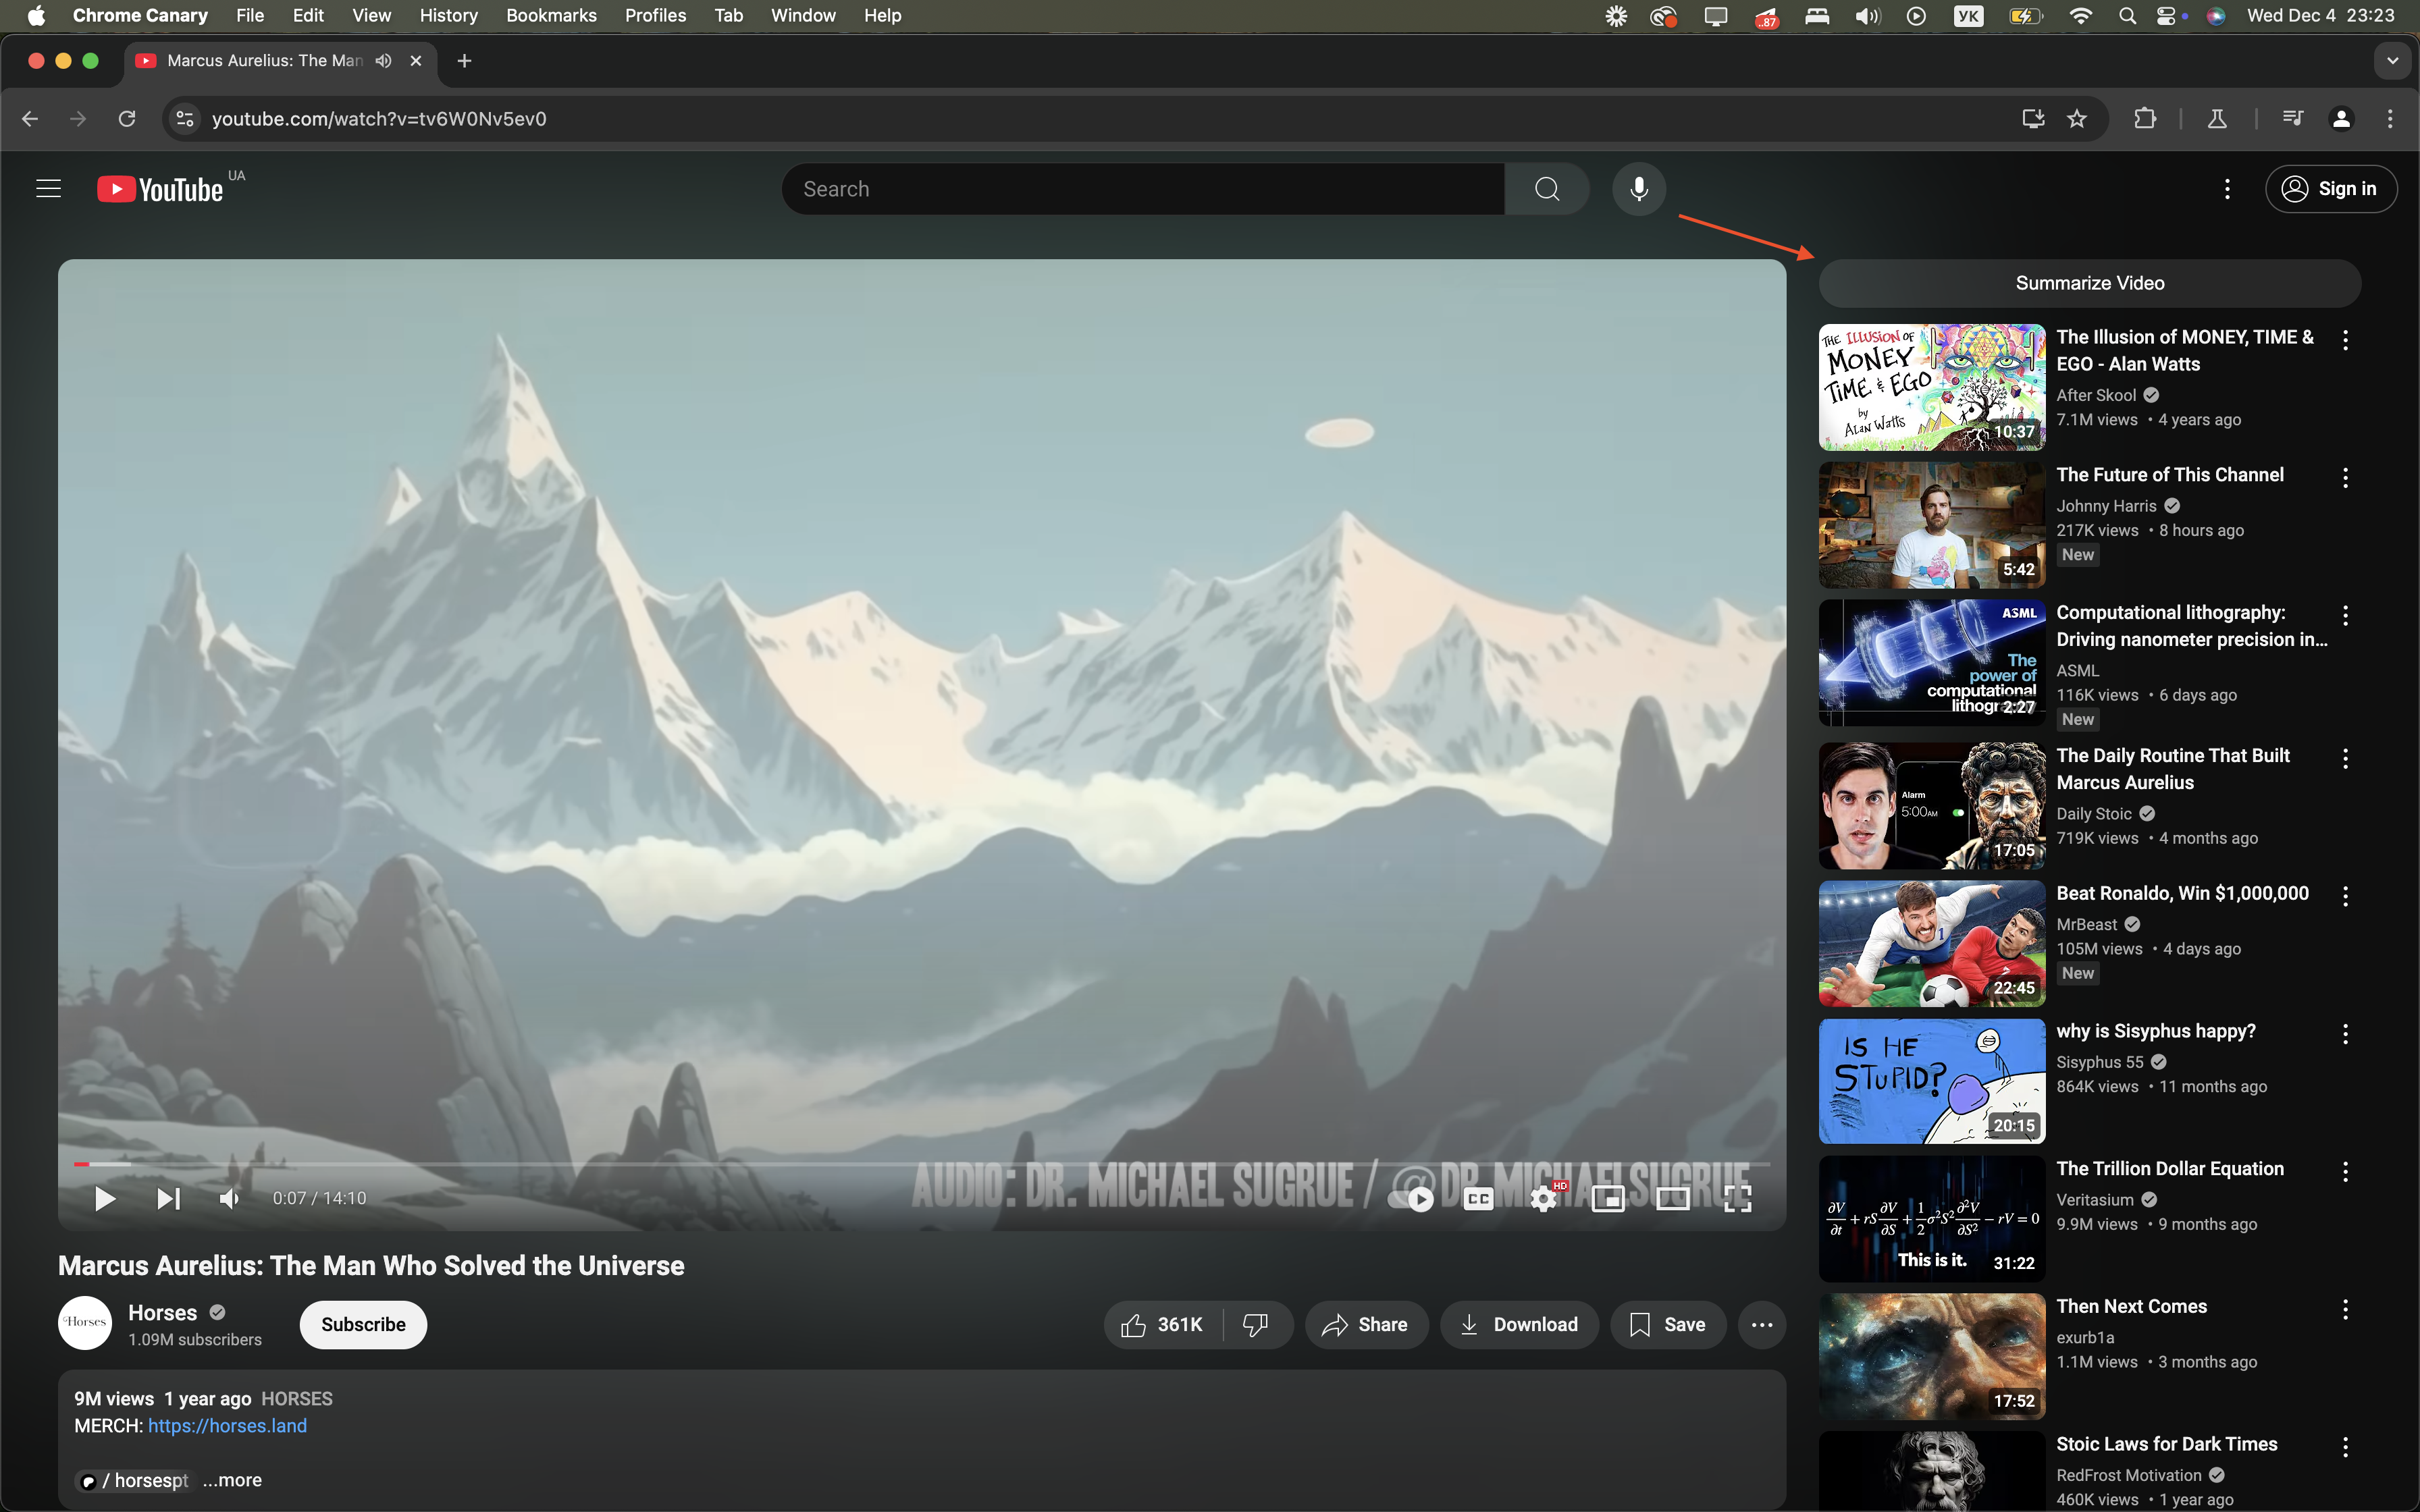Toggle the autoplay switch
The width and height of the screenshot is (2420, 1512).
click(x=1411, y=1198)
